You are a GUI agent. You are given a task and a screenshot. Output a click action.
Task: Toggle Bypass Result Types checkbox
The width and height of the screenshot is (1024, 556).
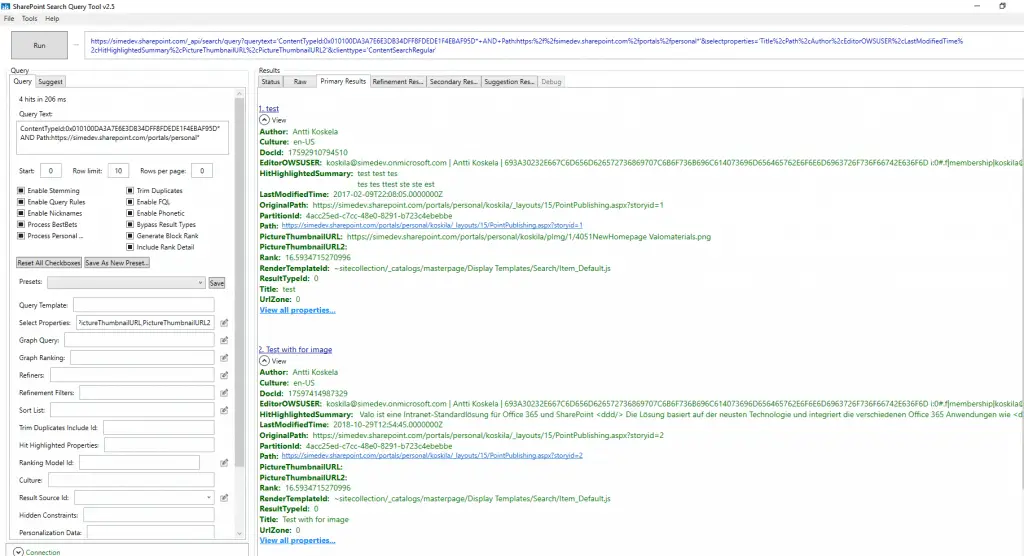click(x=130, y=225)
